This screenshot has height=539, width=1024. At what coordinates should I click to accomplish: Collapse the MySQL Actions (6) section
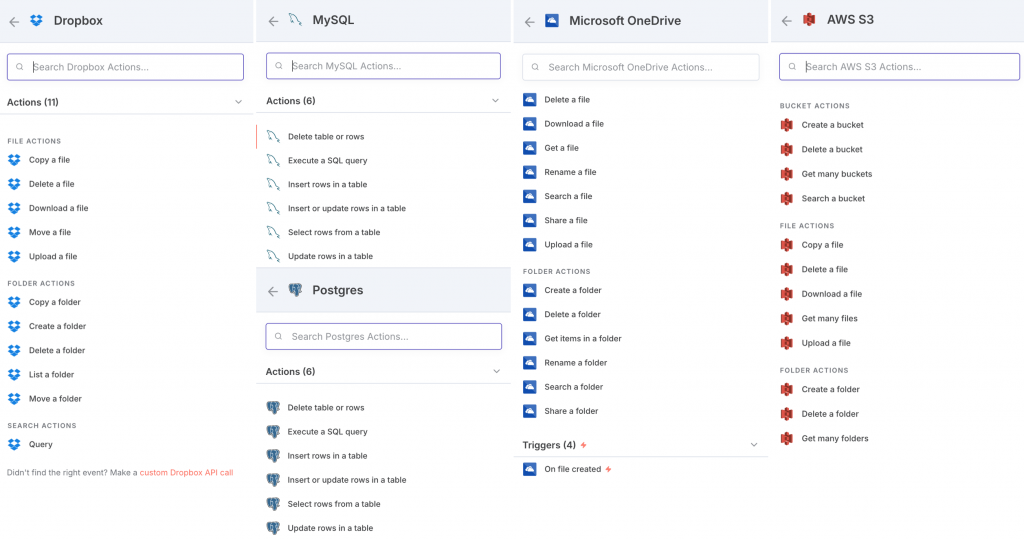click(496, 101)
